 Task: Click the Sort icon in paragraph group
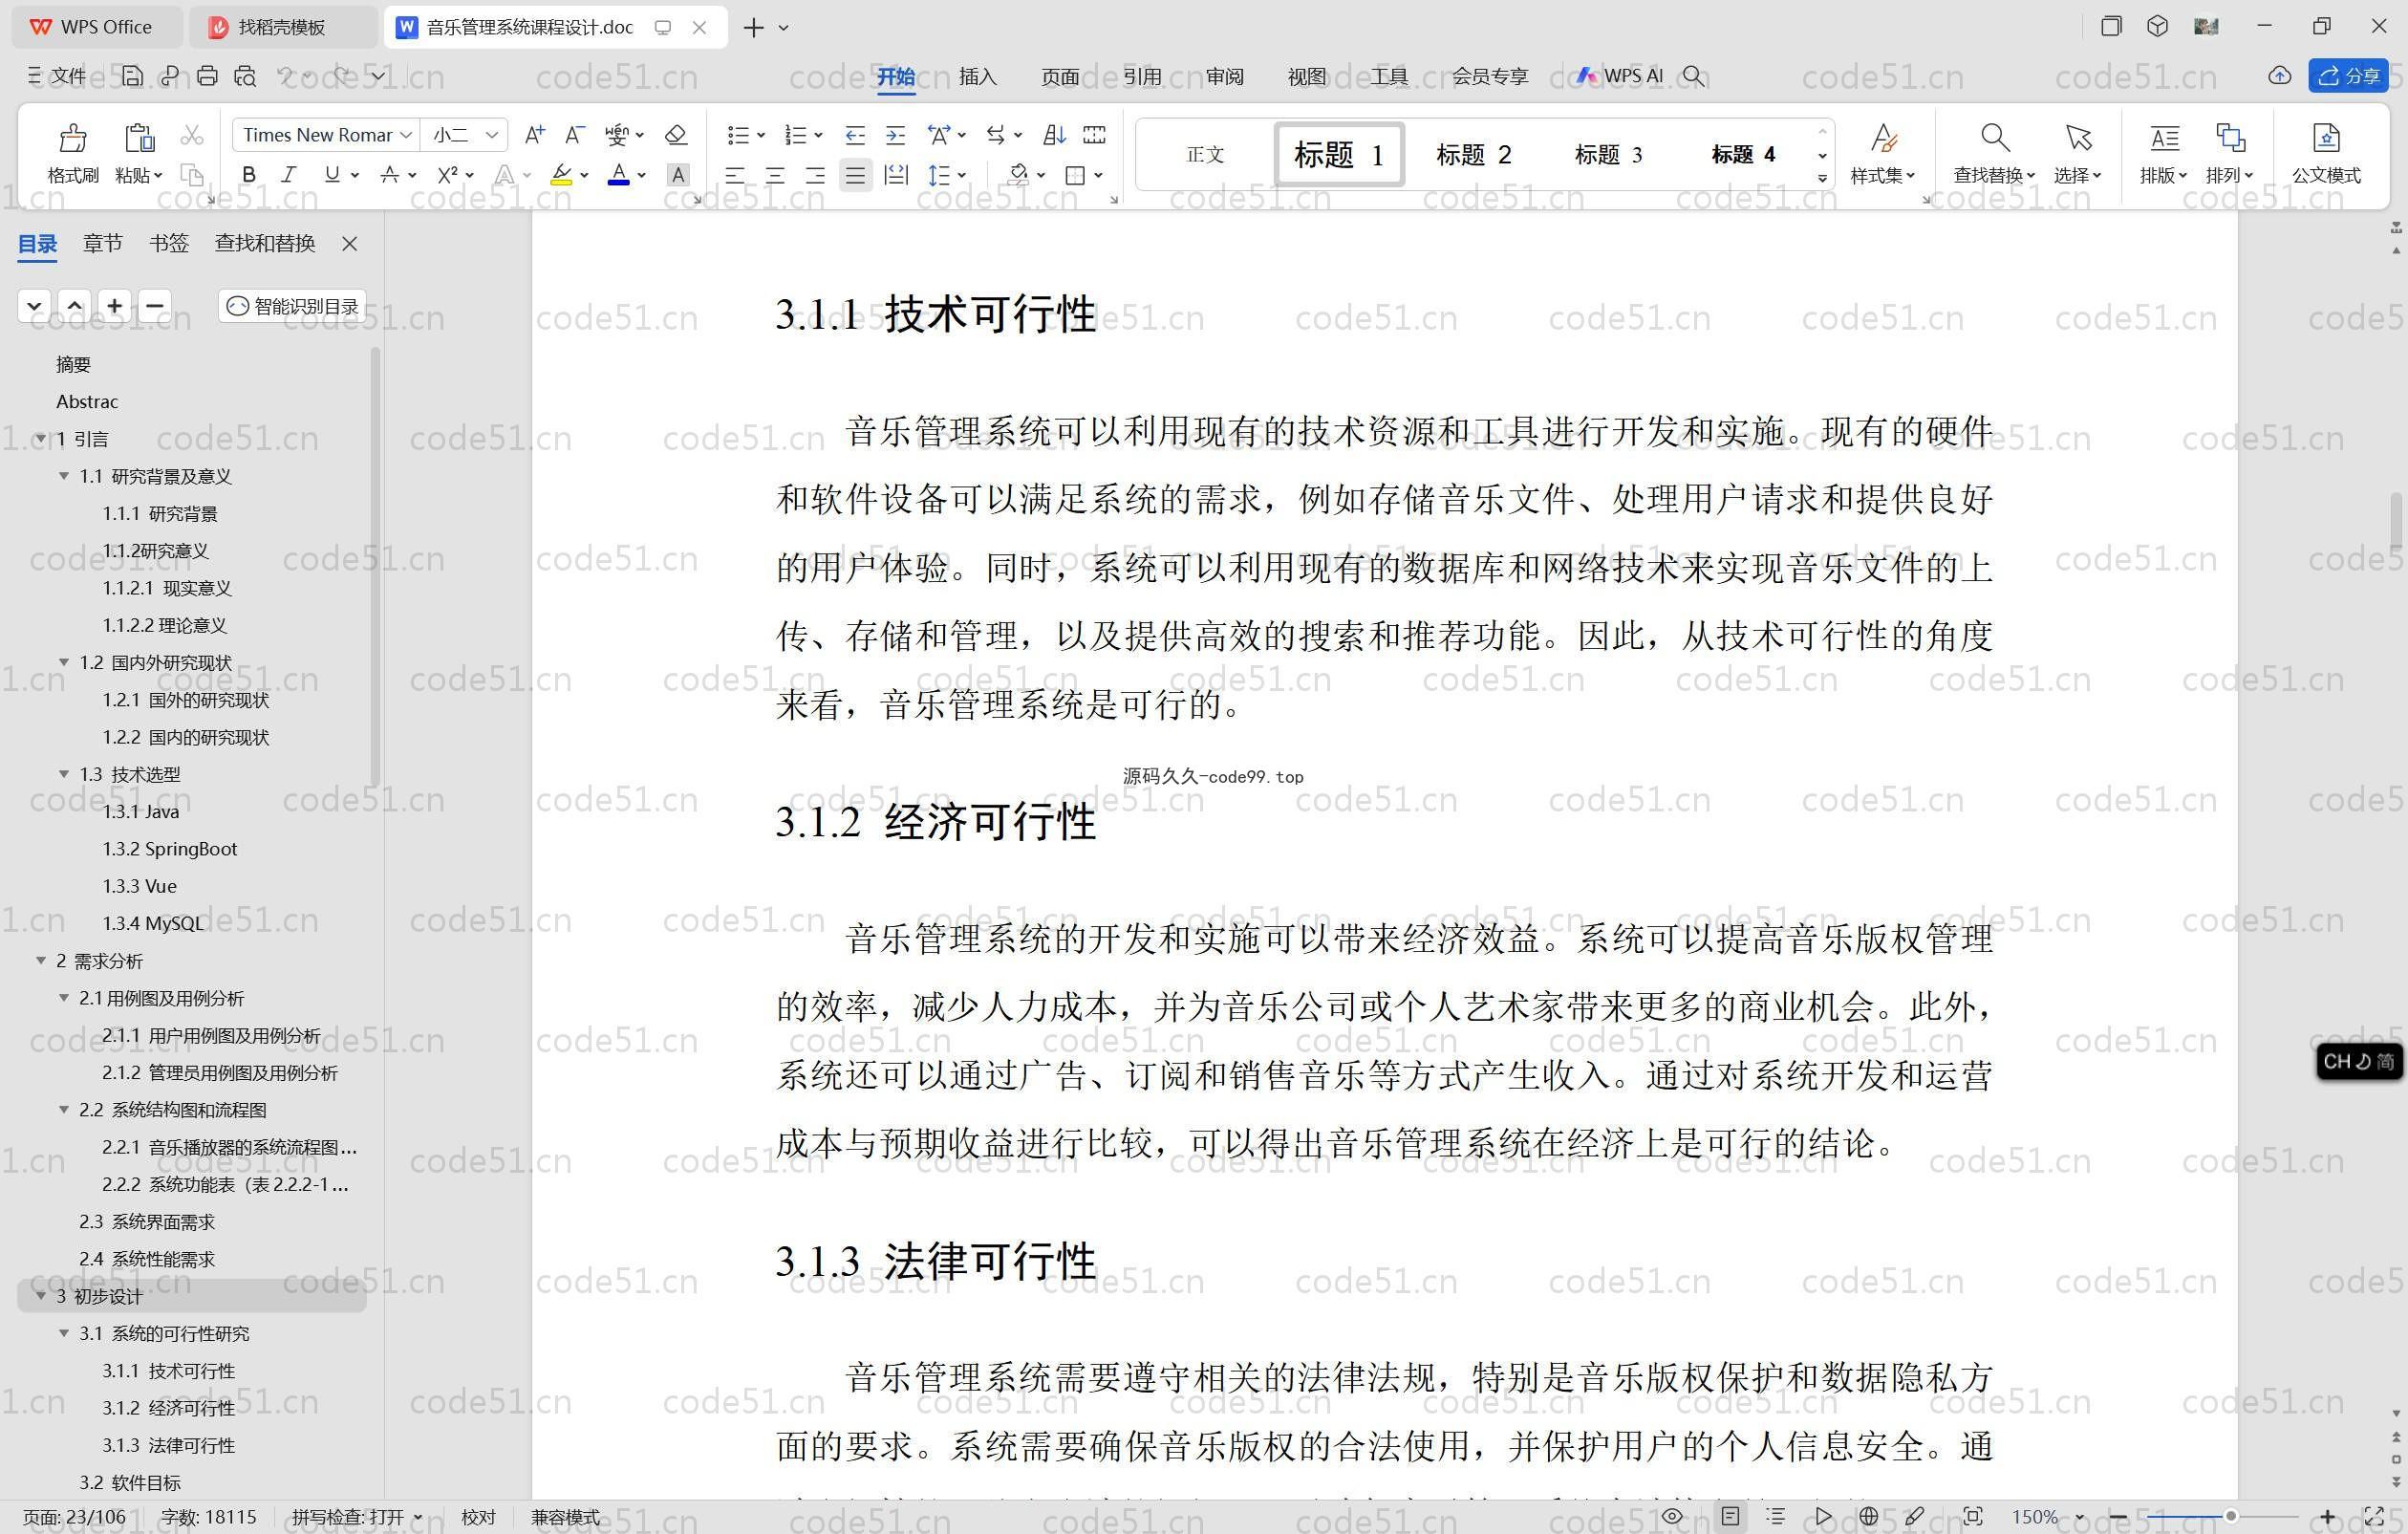(1054, 135)
